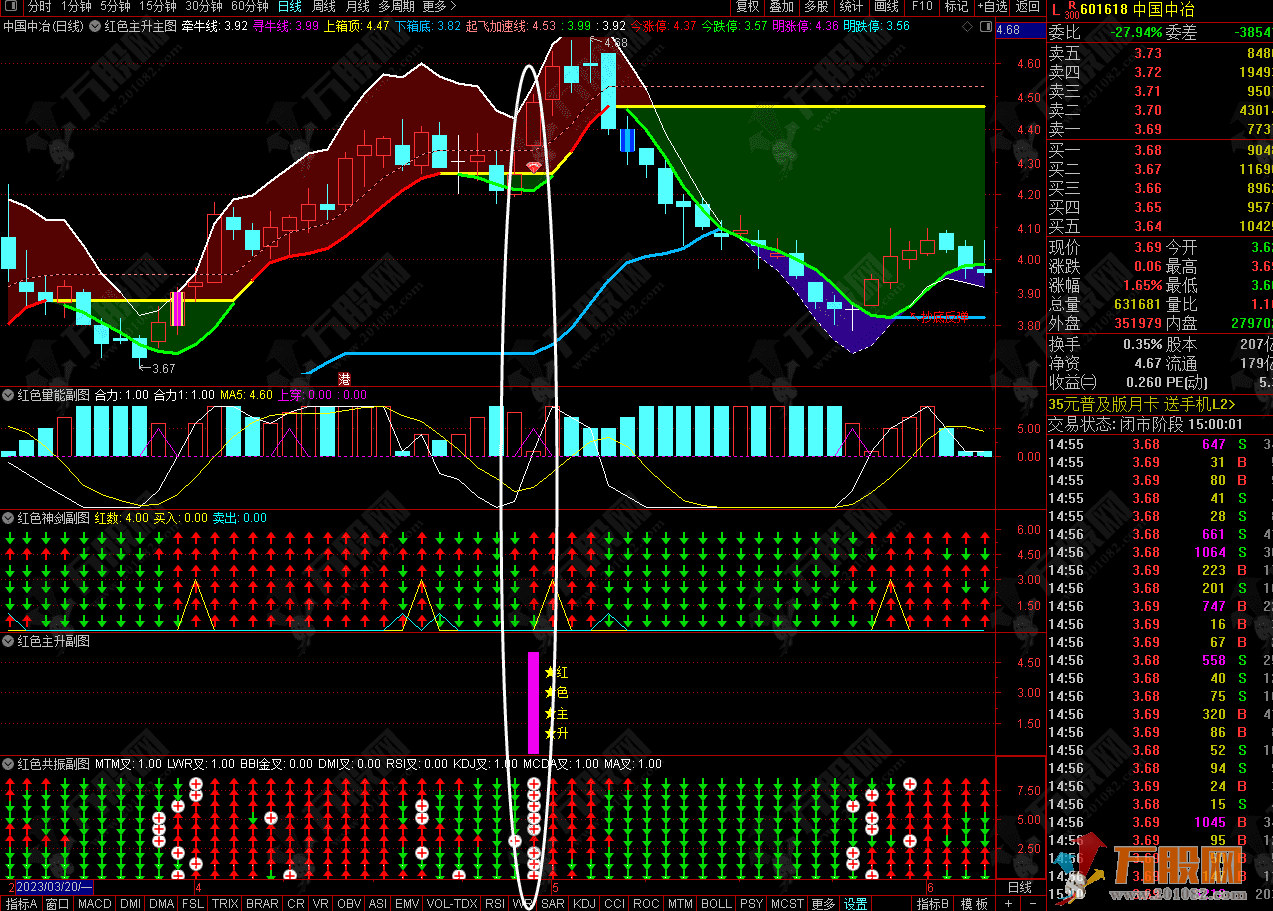Open the 复权 adjustment menu

(747, 6)
